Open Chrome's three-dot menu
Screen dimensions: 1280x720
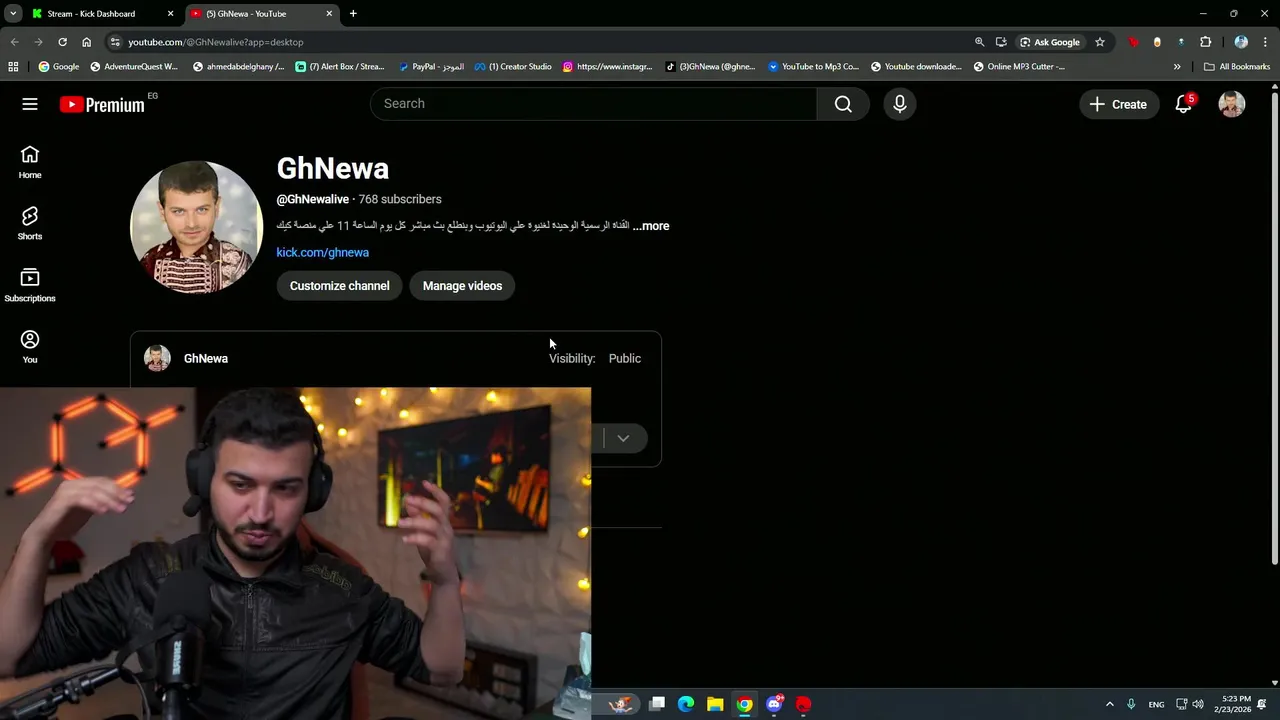[1265, 42]
